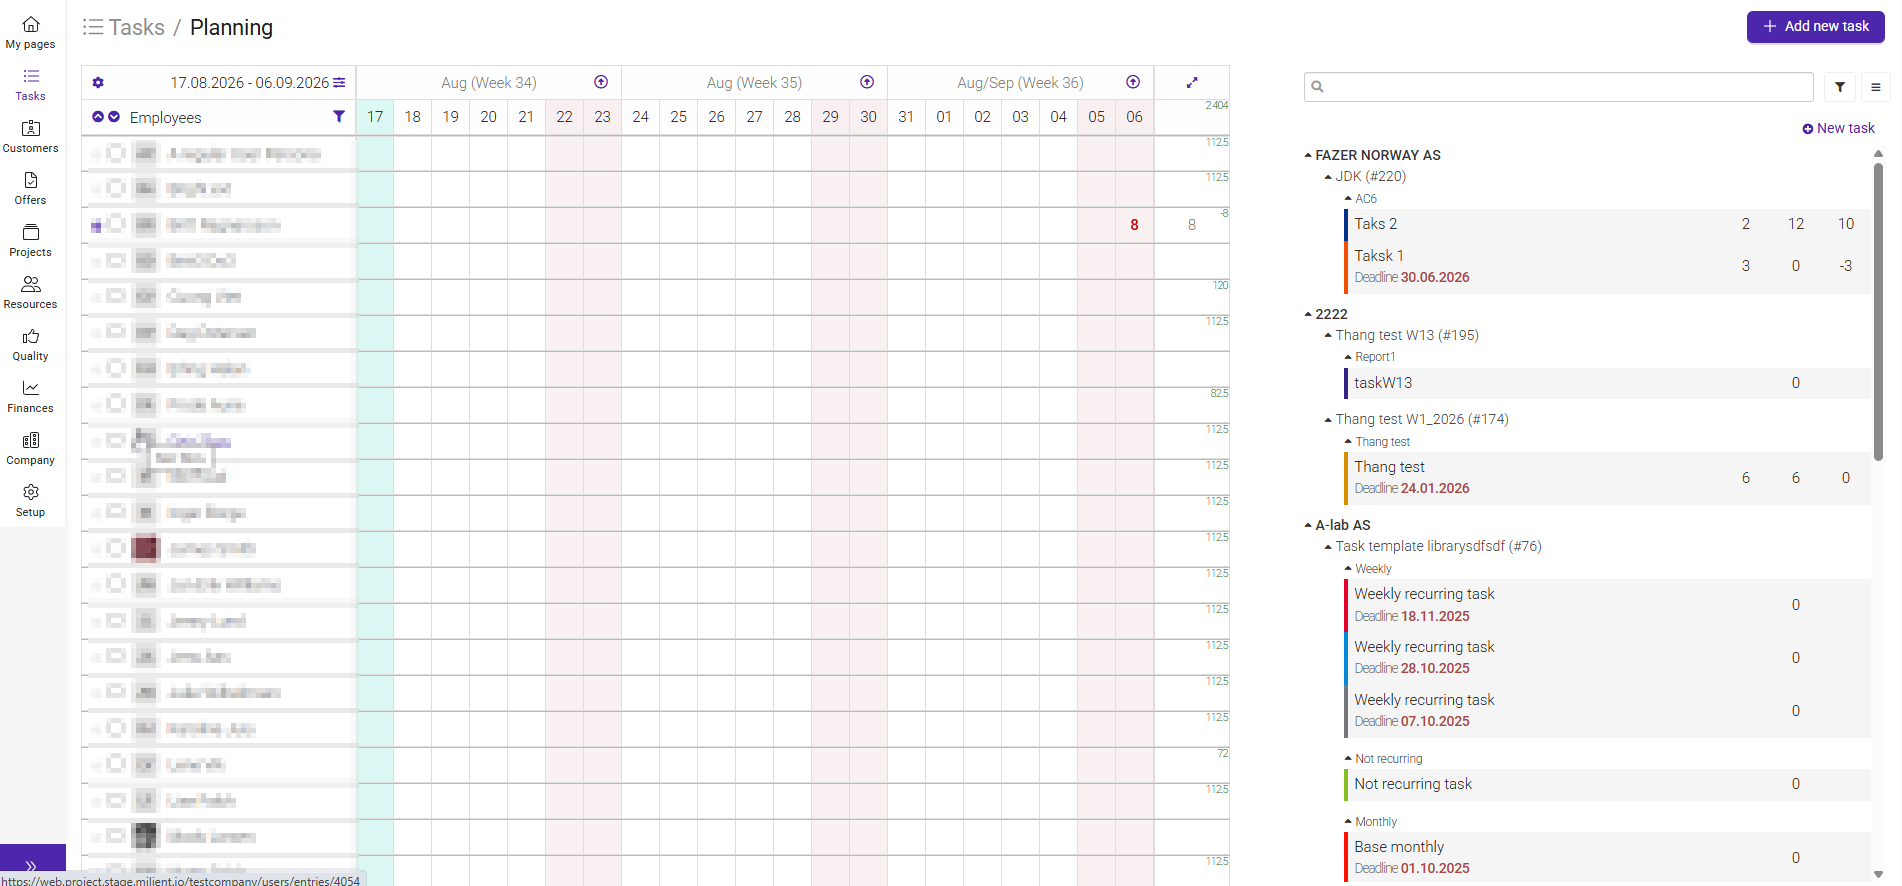Collapse the Monthly subgroup

pos(1348,822)
